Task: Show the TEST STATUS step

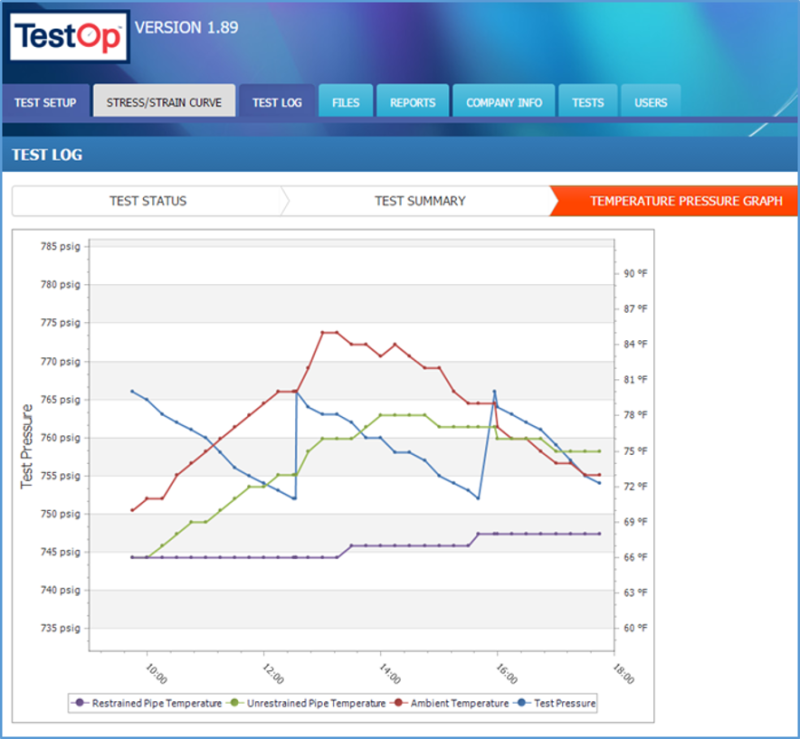Action: pos(148,201)
